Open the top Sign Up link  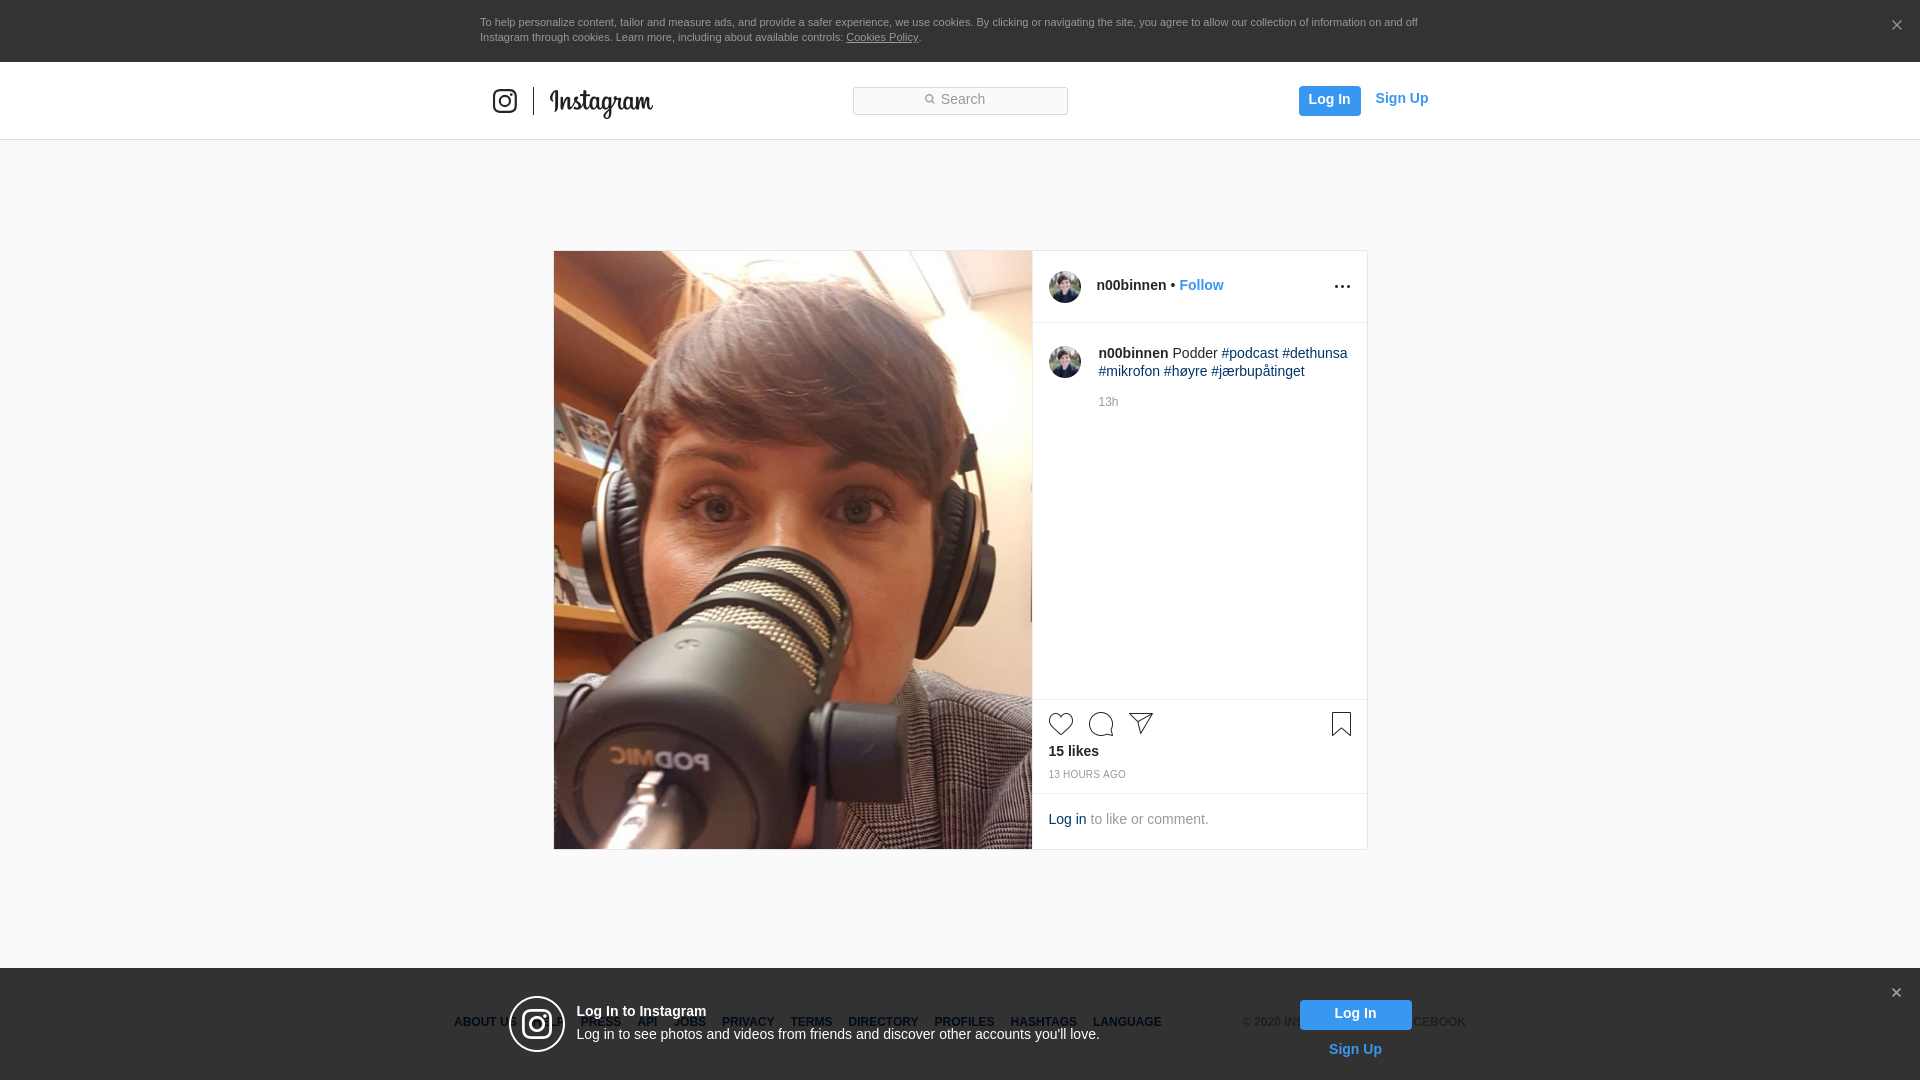click(1401, 98)
